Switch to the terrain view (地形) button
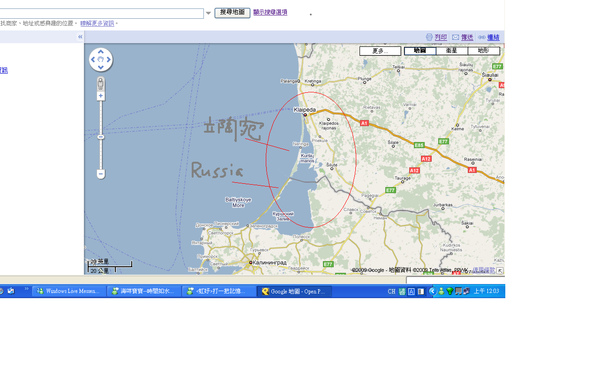The height and width of the screenshot is (375, 600). [x=484, y=51]
